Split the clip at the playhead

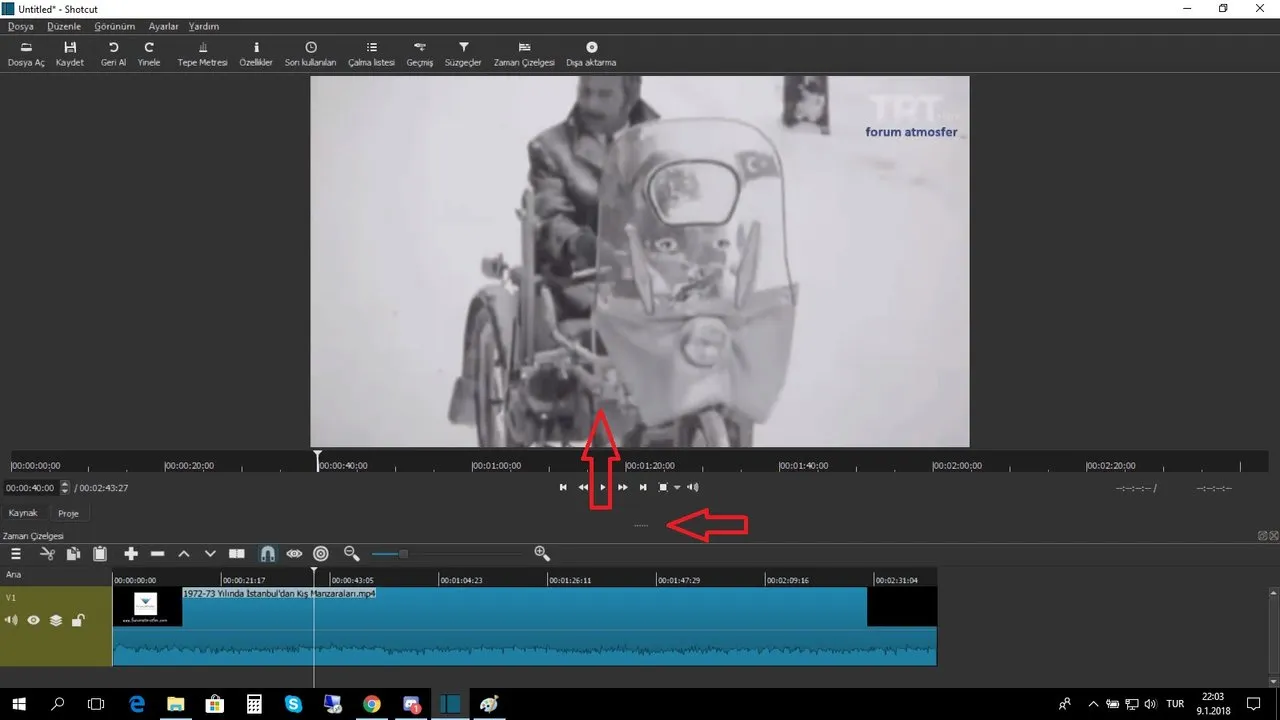(237, 554)
